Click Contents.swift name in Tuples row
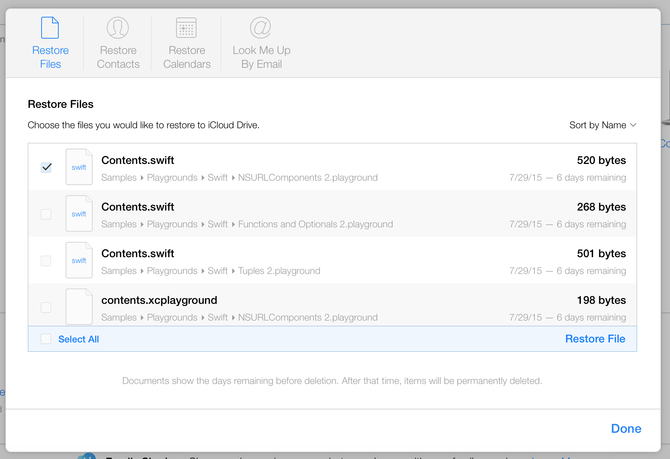 (x=138, y=253)
